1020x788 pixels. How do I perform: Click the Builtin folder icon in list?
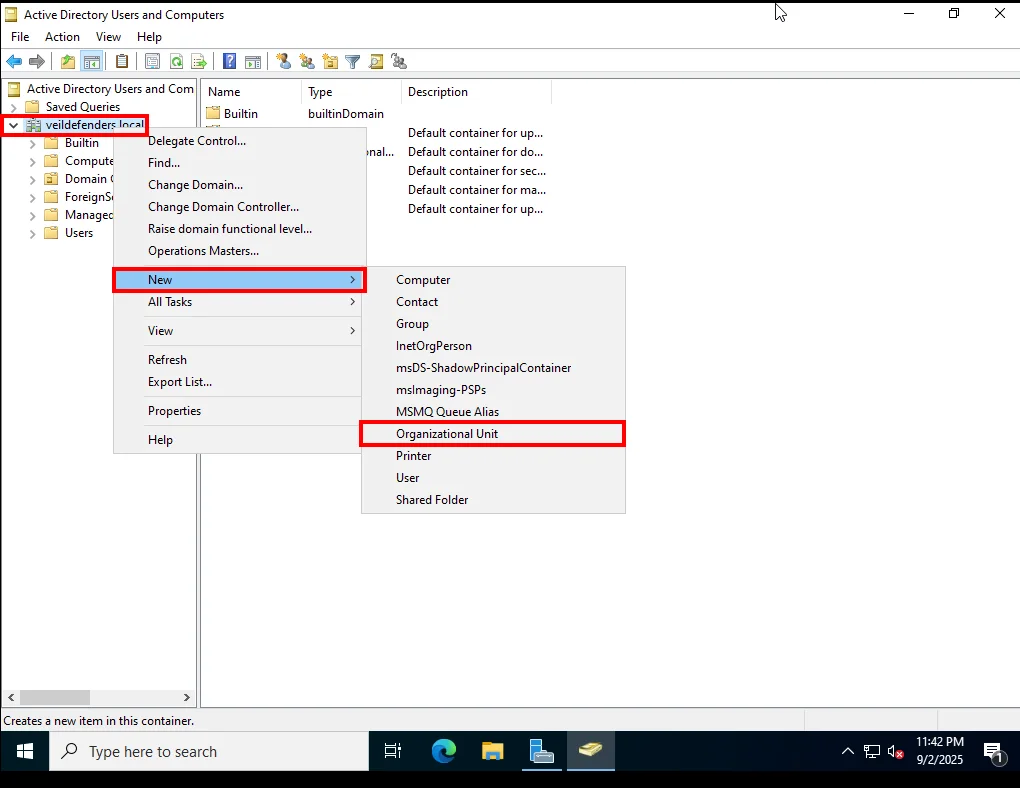pyautogui.click(x=213, y=113)
